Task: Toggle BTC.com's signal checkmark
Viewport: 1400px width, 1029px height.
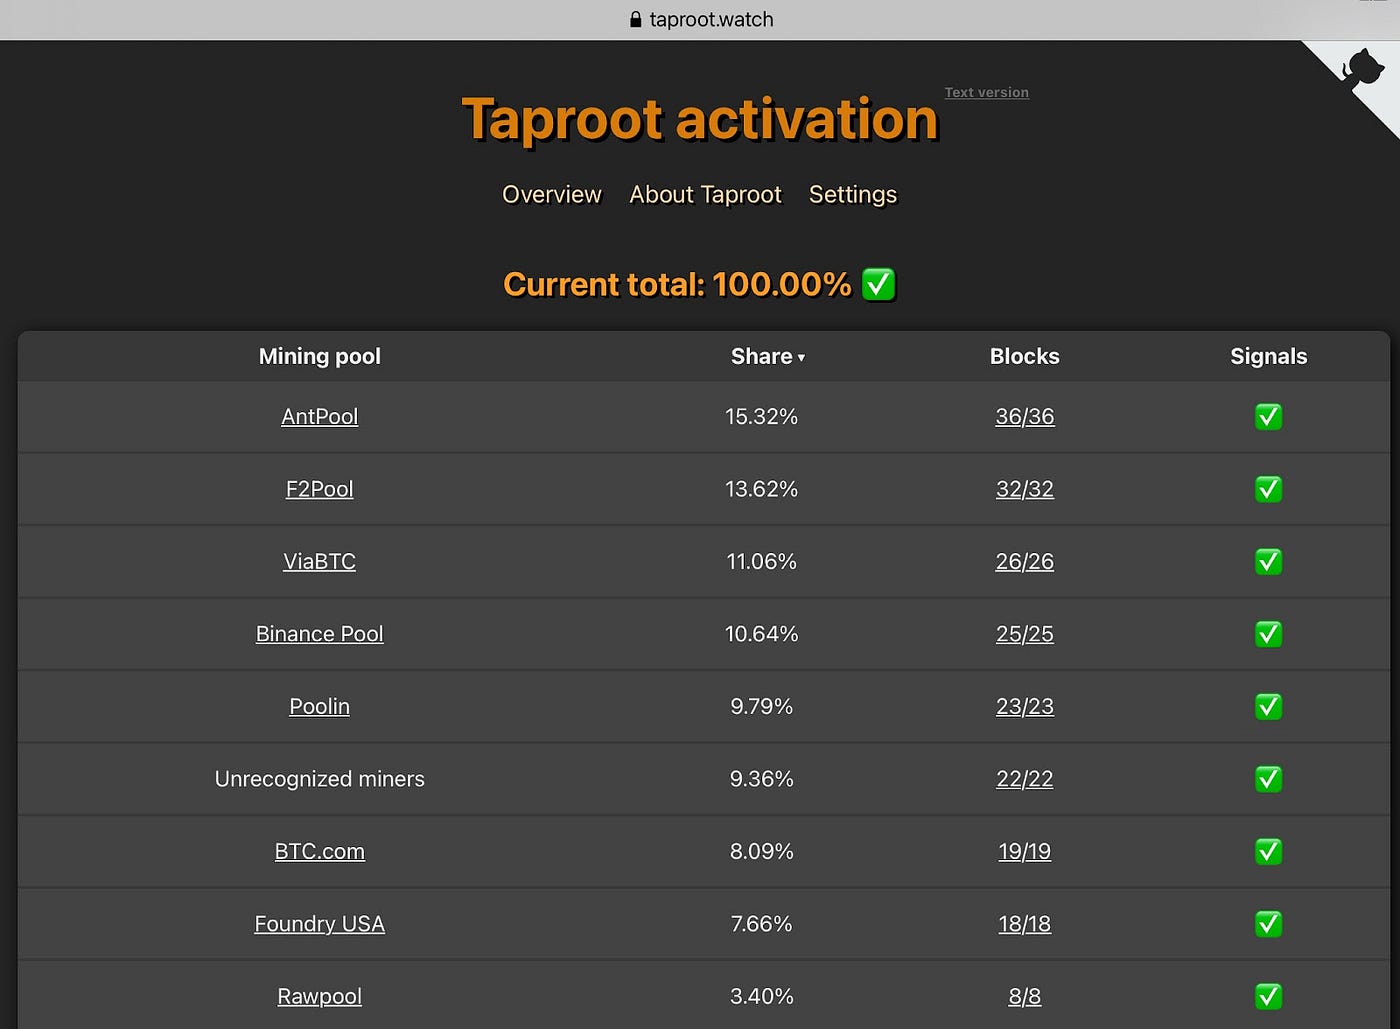Action: (x=1268, y=851)
